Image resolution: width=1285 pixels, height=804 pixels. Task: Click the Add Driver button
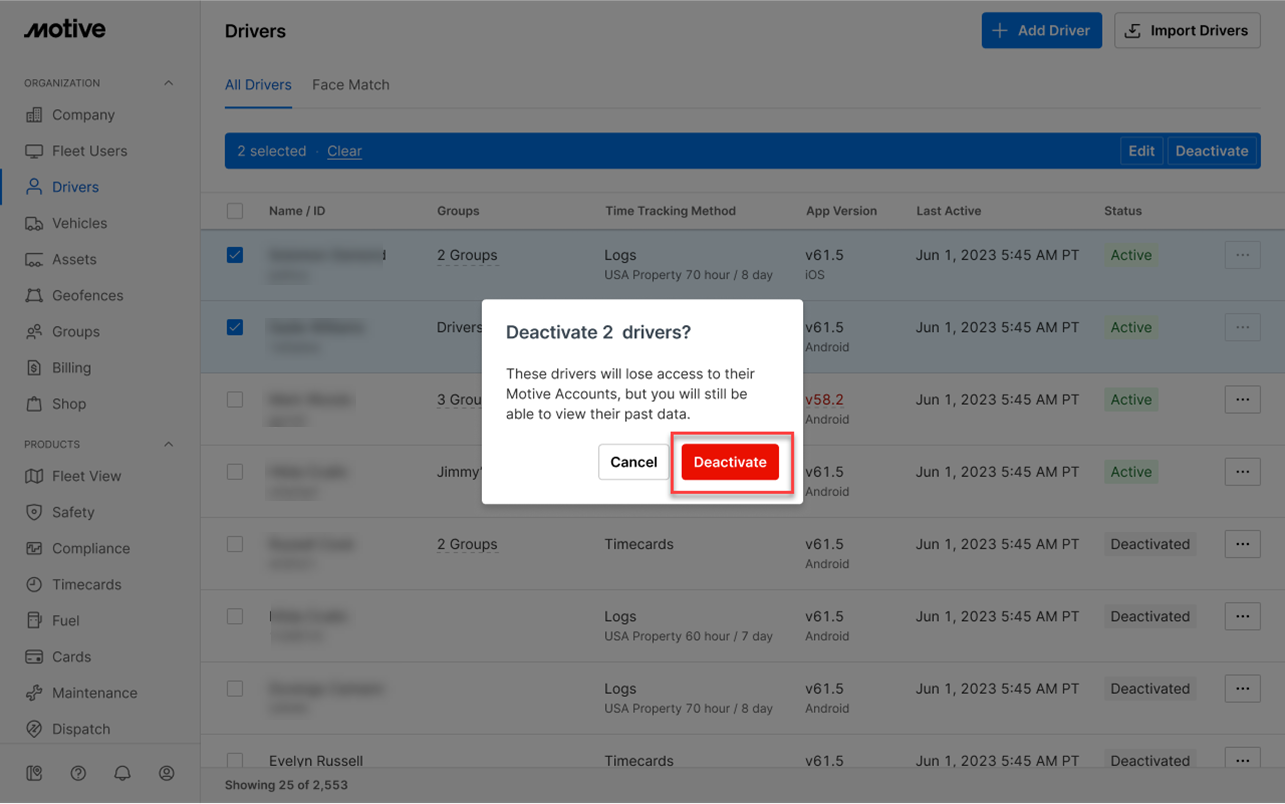tap(1042, 30)
